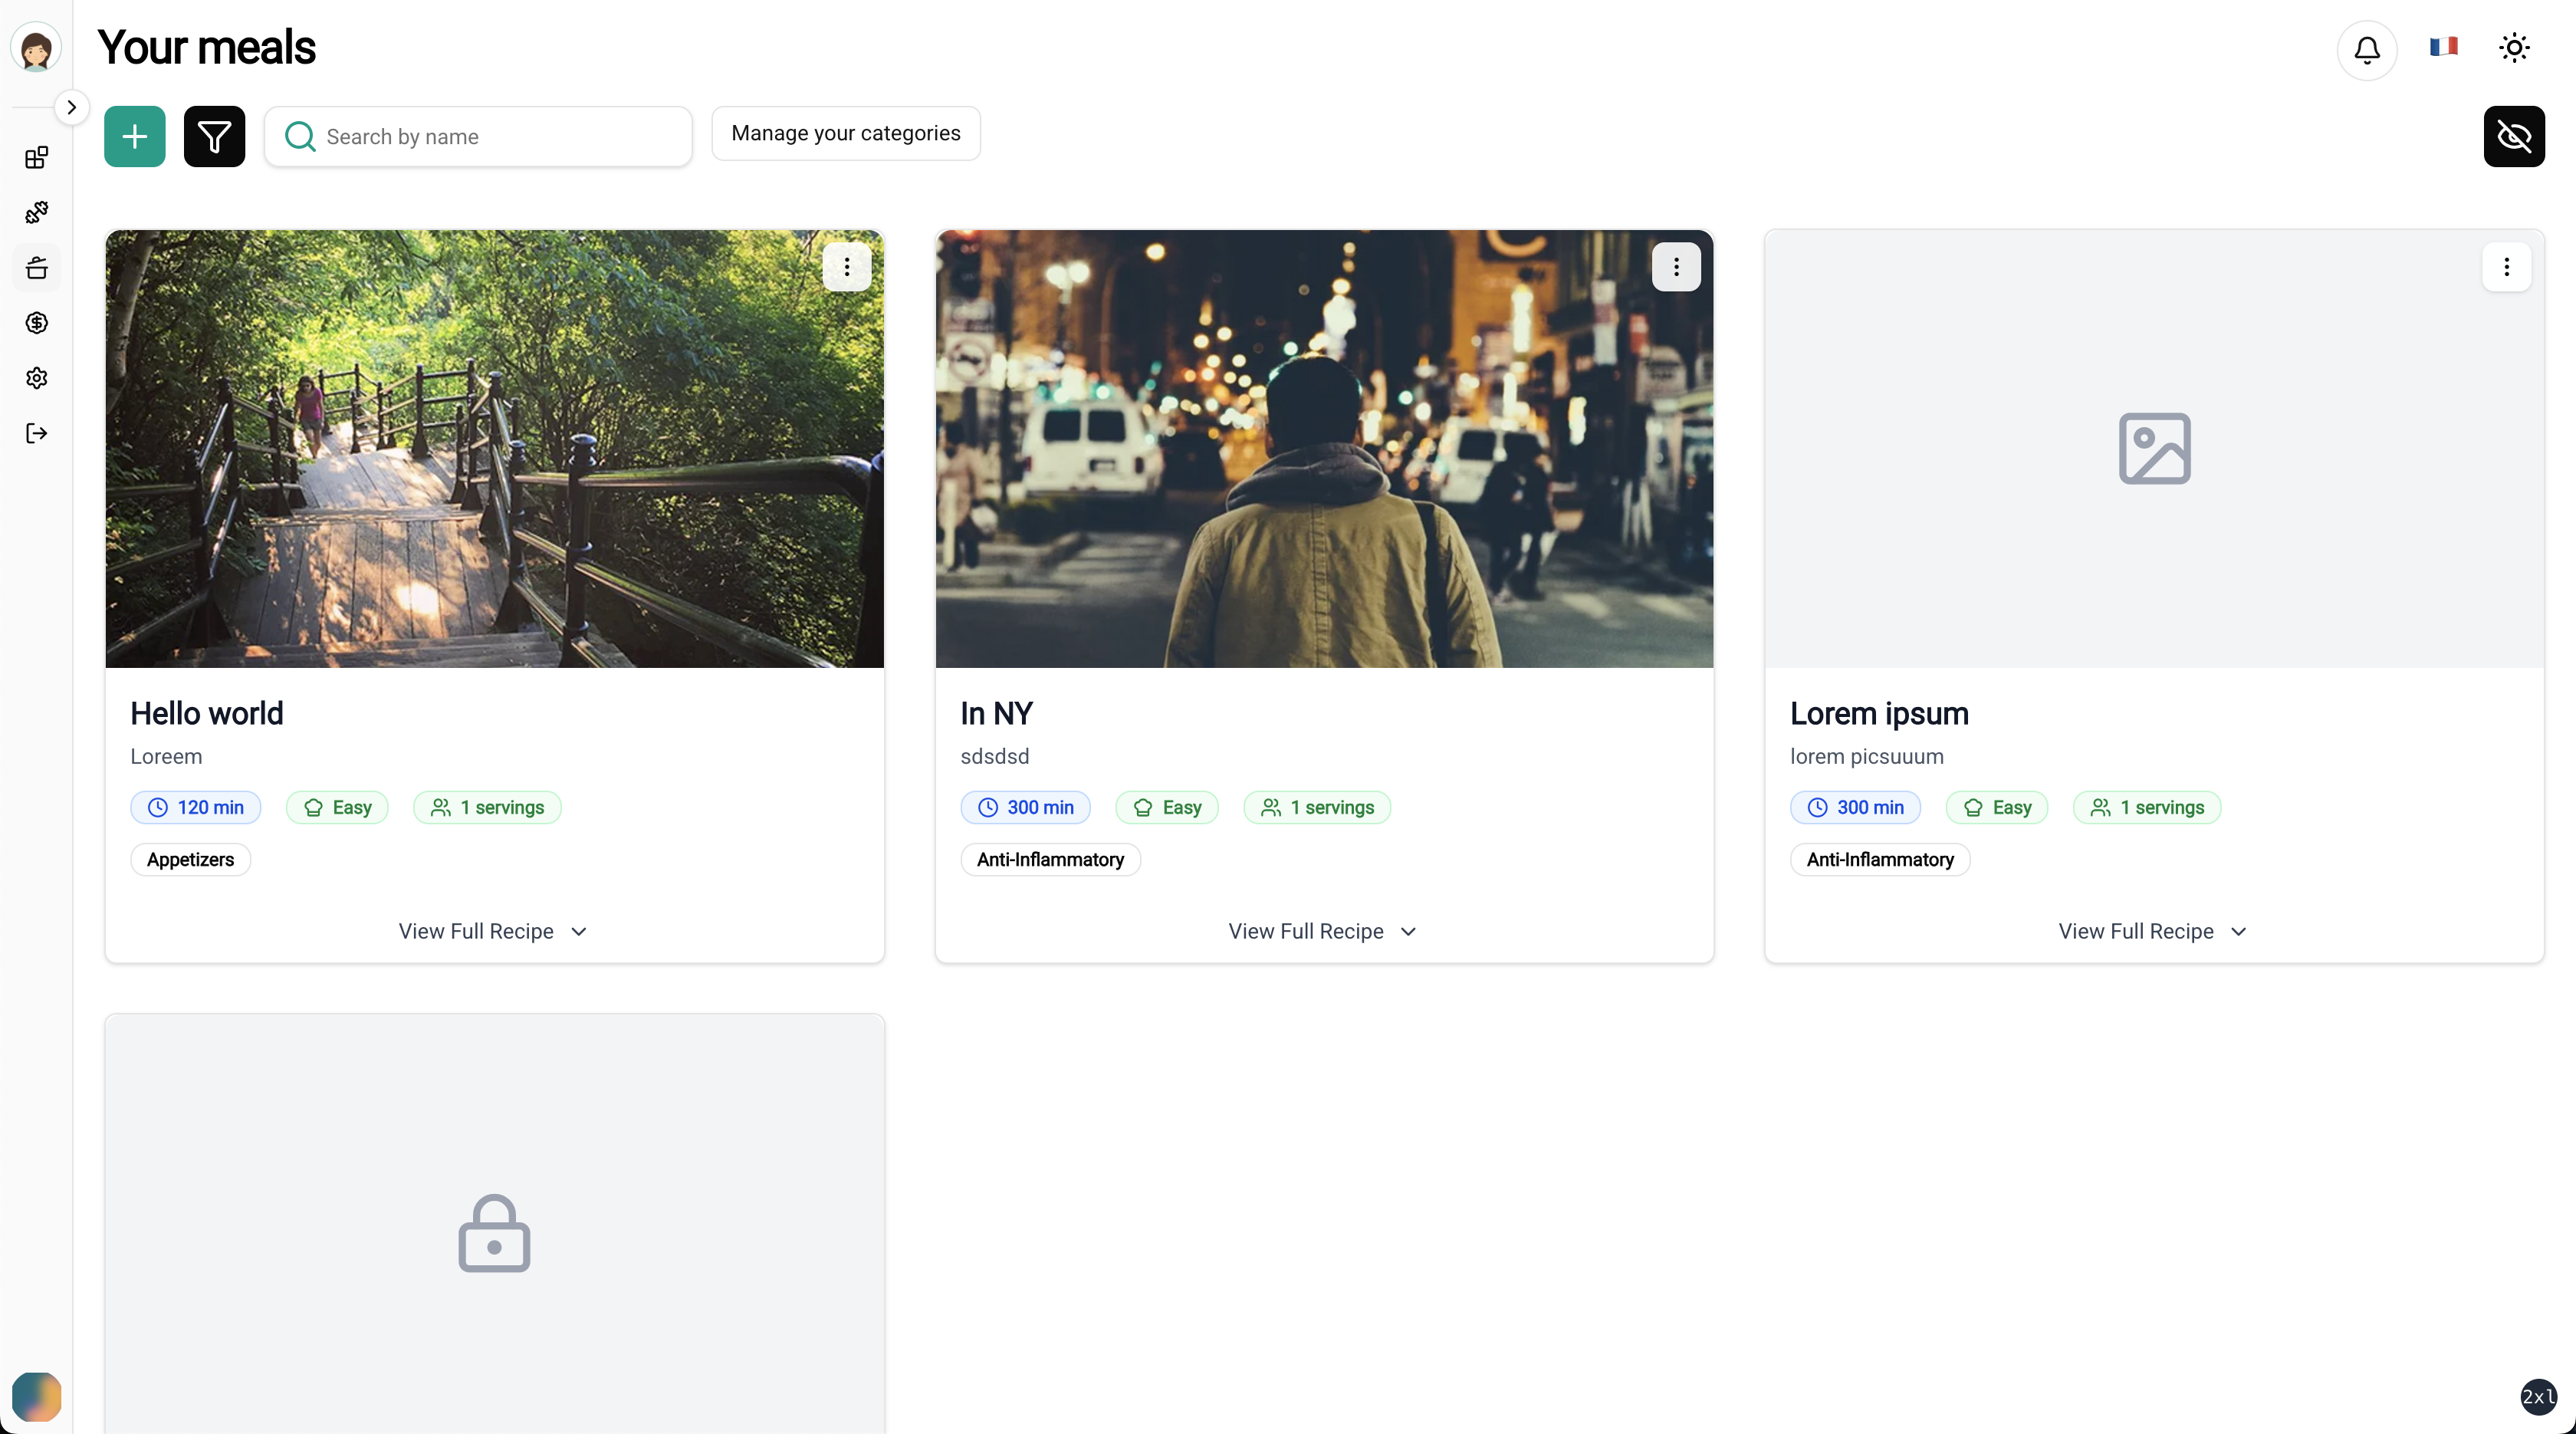Click the logout icon in sidebar
The height and width of the screenshot is (1434, 2576).
tap(36, 433)
